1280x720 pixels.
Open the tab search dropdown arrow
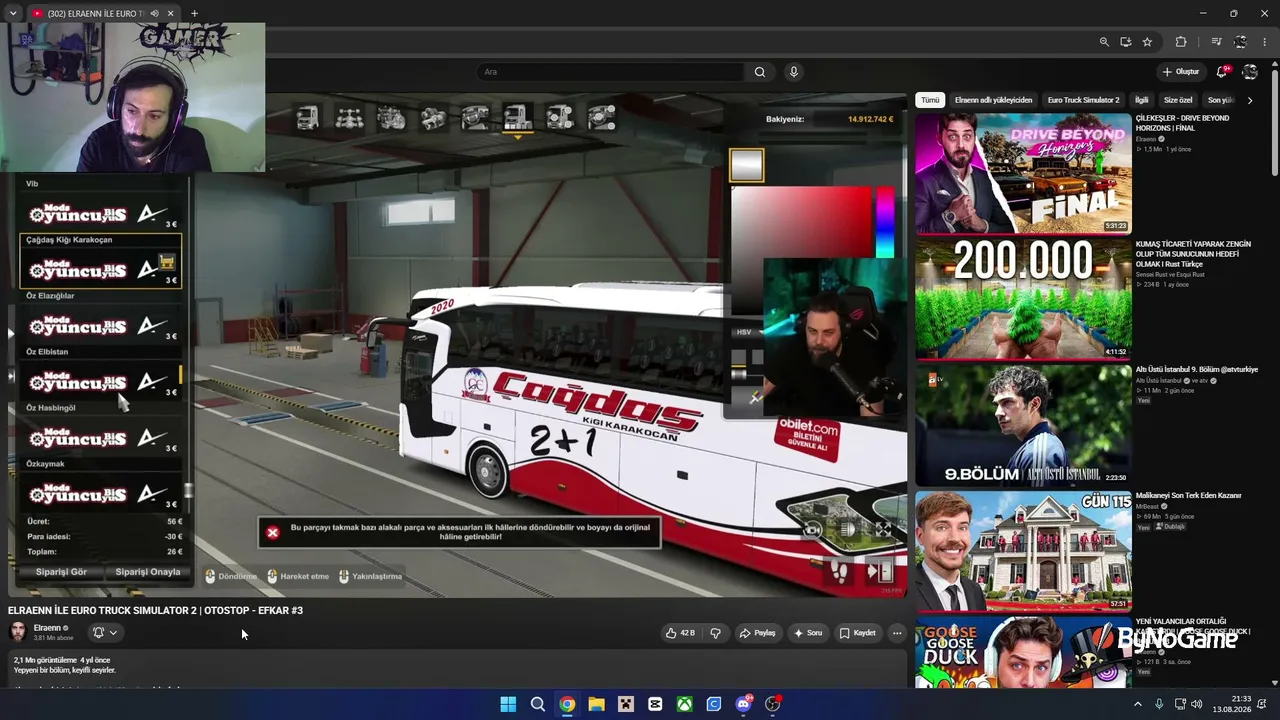click(x=13, y=14)
